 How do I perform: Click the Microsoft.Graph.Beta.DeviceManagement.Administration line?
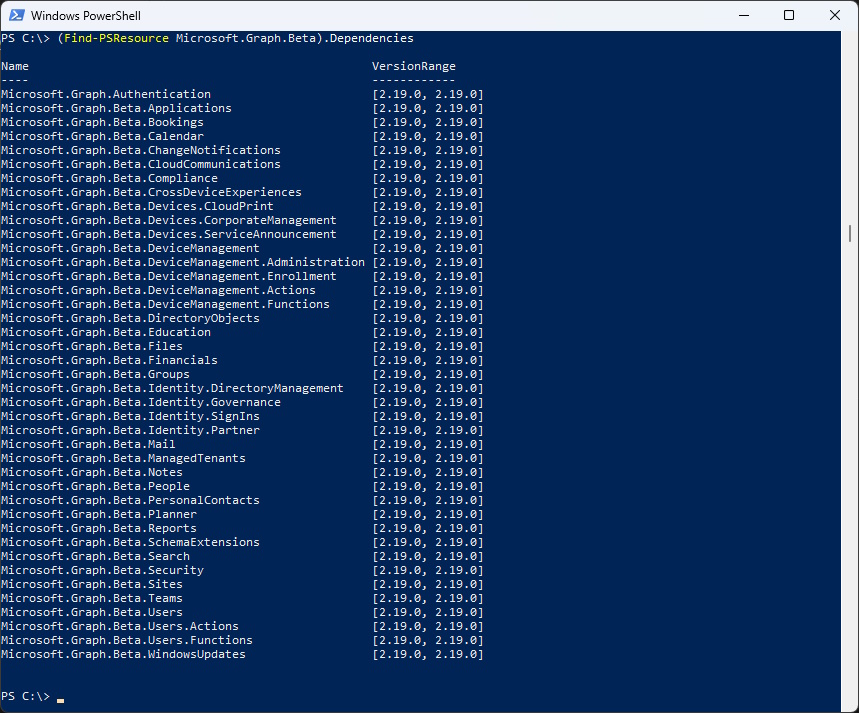click(183, 262)
